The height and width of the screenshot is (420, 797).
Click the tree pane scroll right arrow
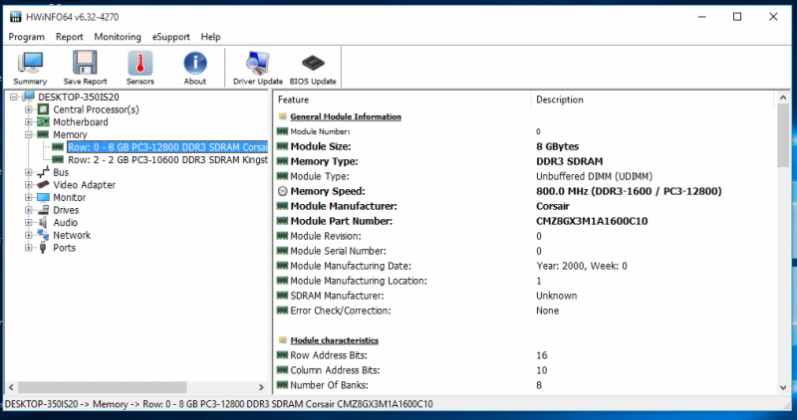click(x=261, y=387)
